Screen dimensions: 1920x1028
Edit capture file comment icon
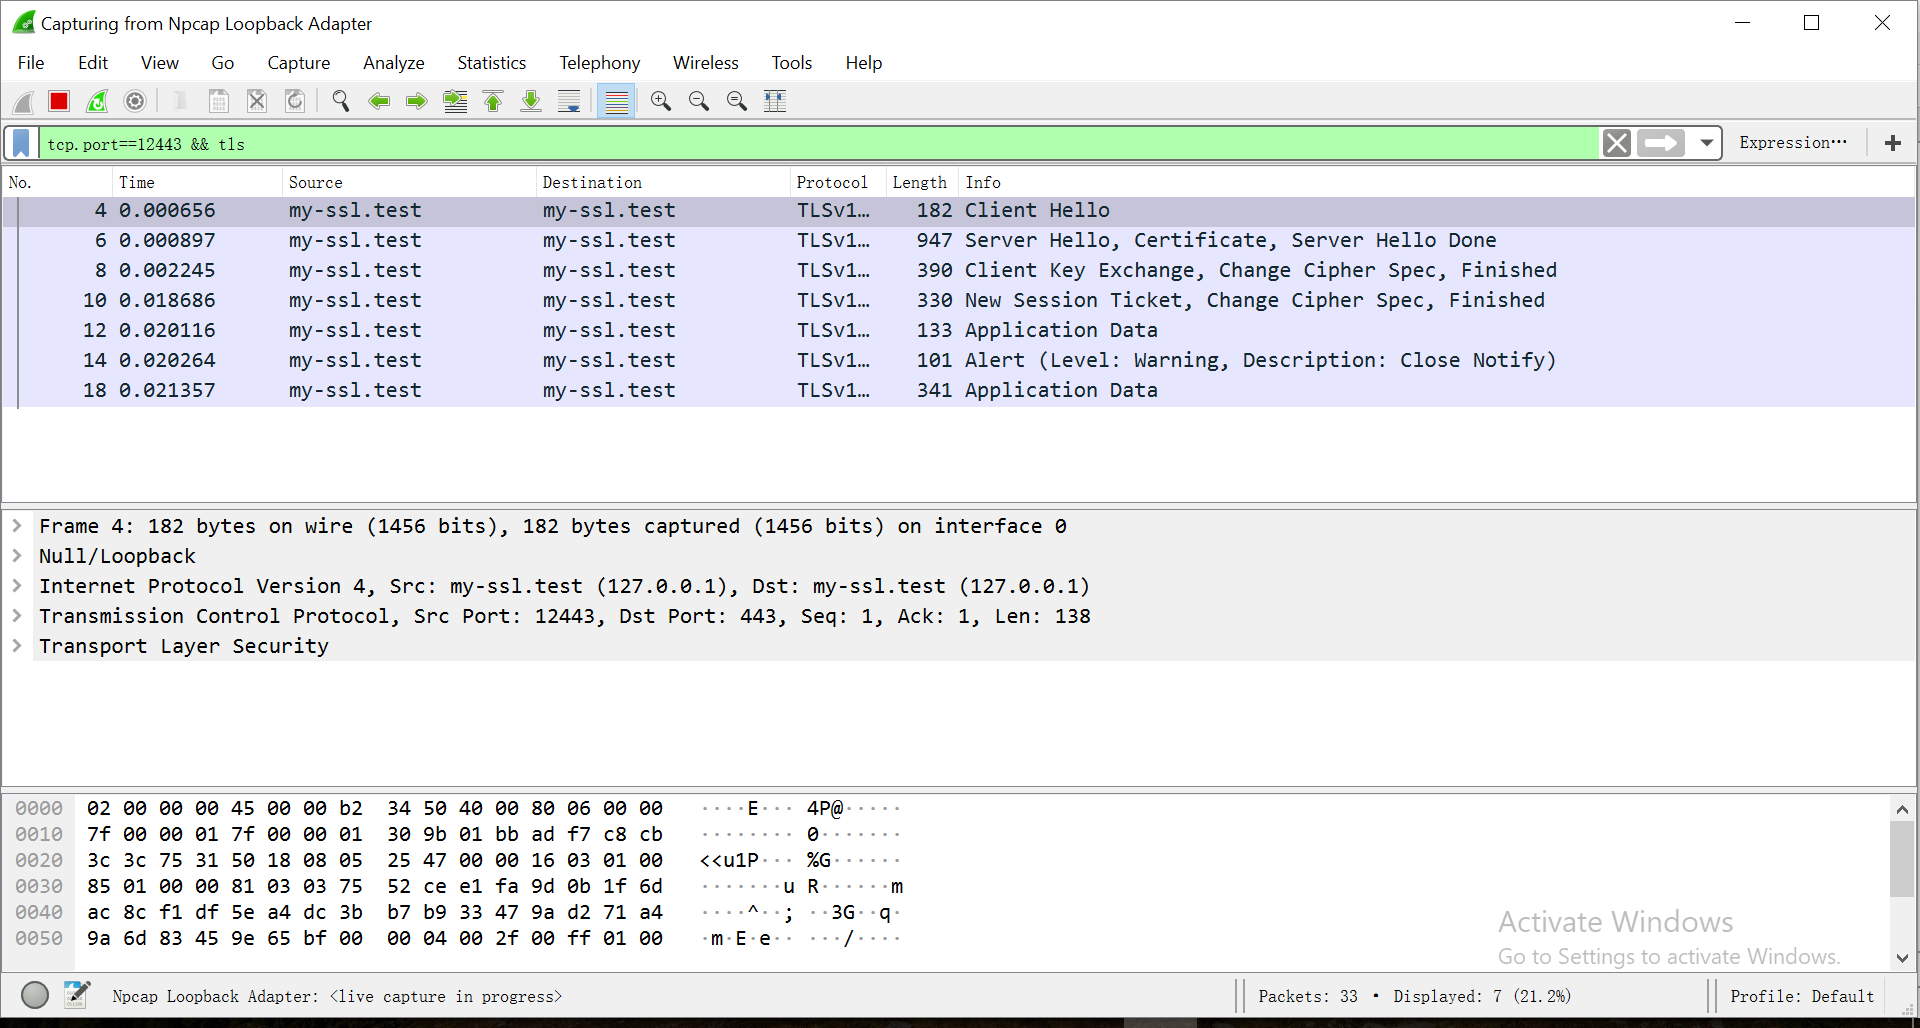(77, 995)
